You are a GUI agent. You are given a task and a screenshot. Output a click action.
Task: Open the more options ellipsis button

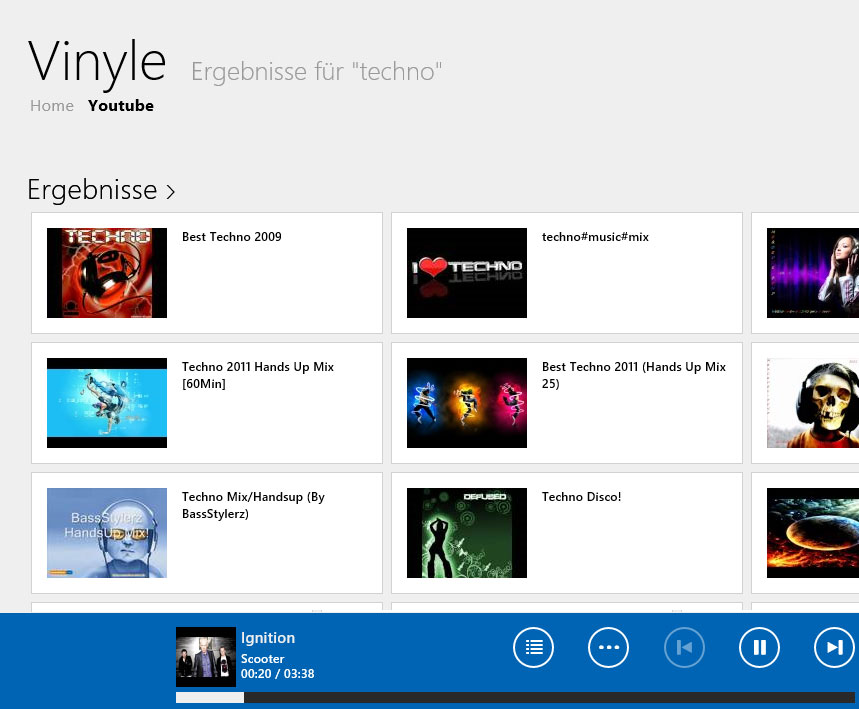tap(608, 647)
